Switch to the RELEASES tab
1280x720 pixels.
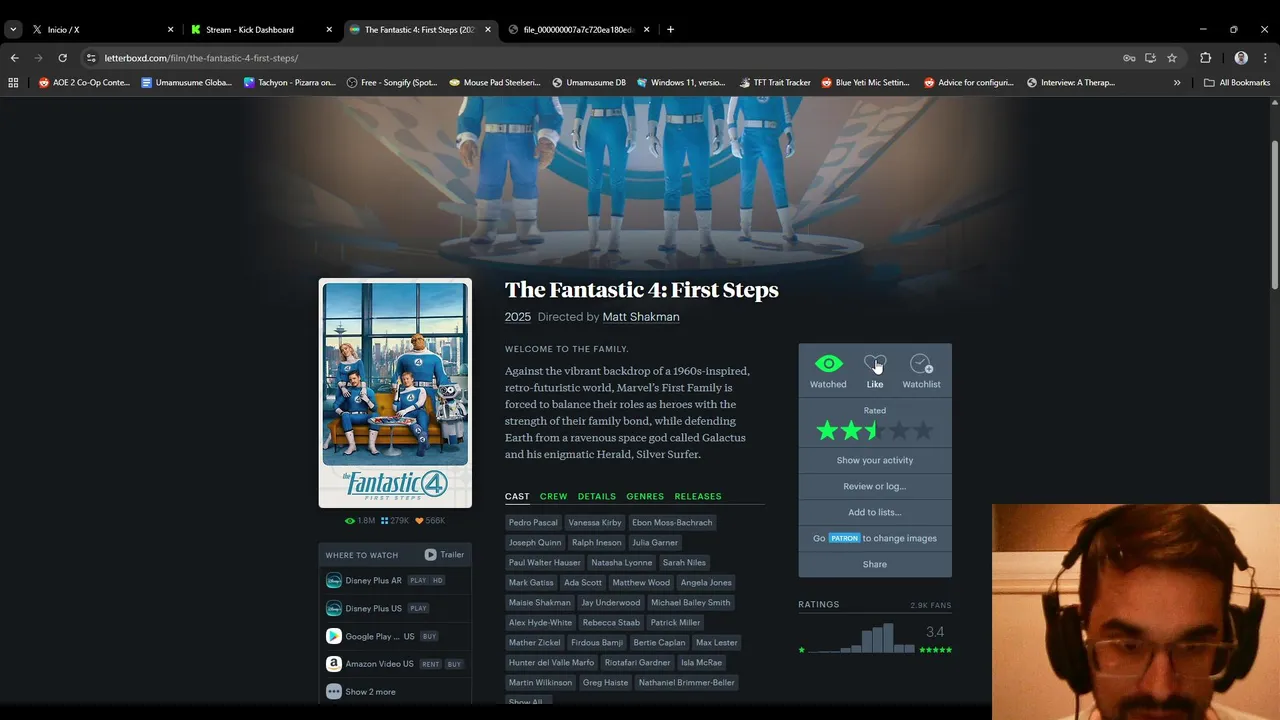click(698, 496)
